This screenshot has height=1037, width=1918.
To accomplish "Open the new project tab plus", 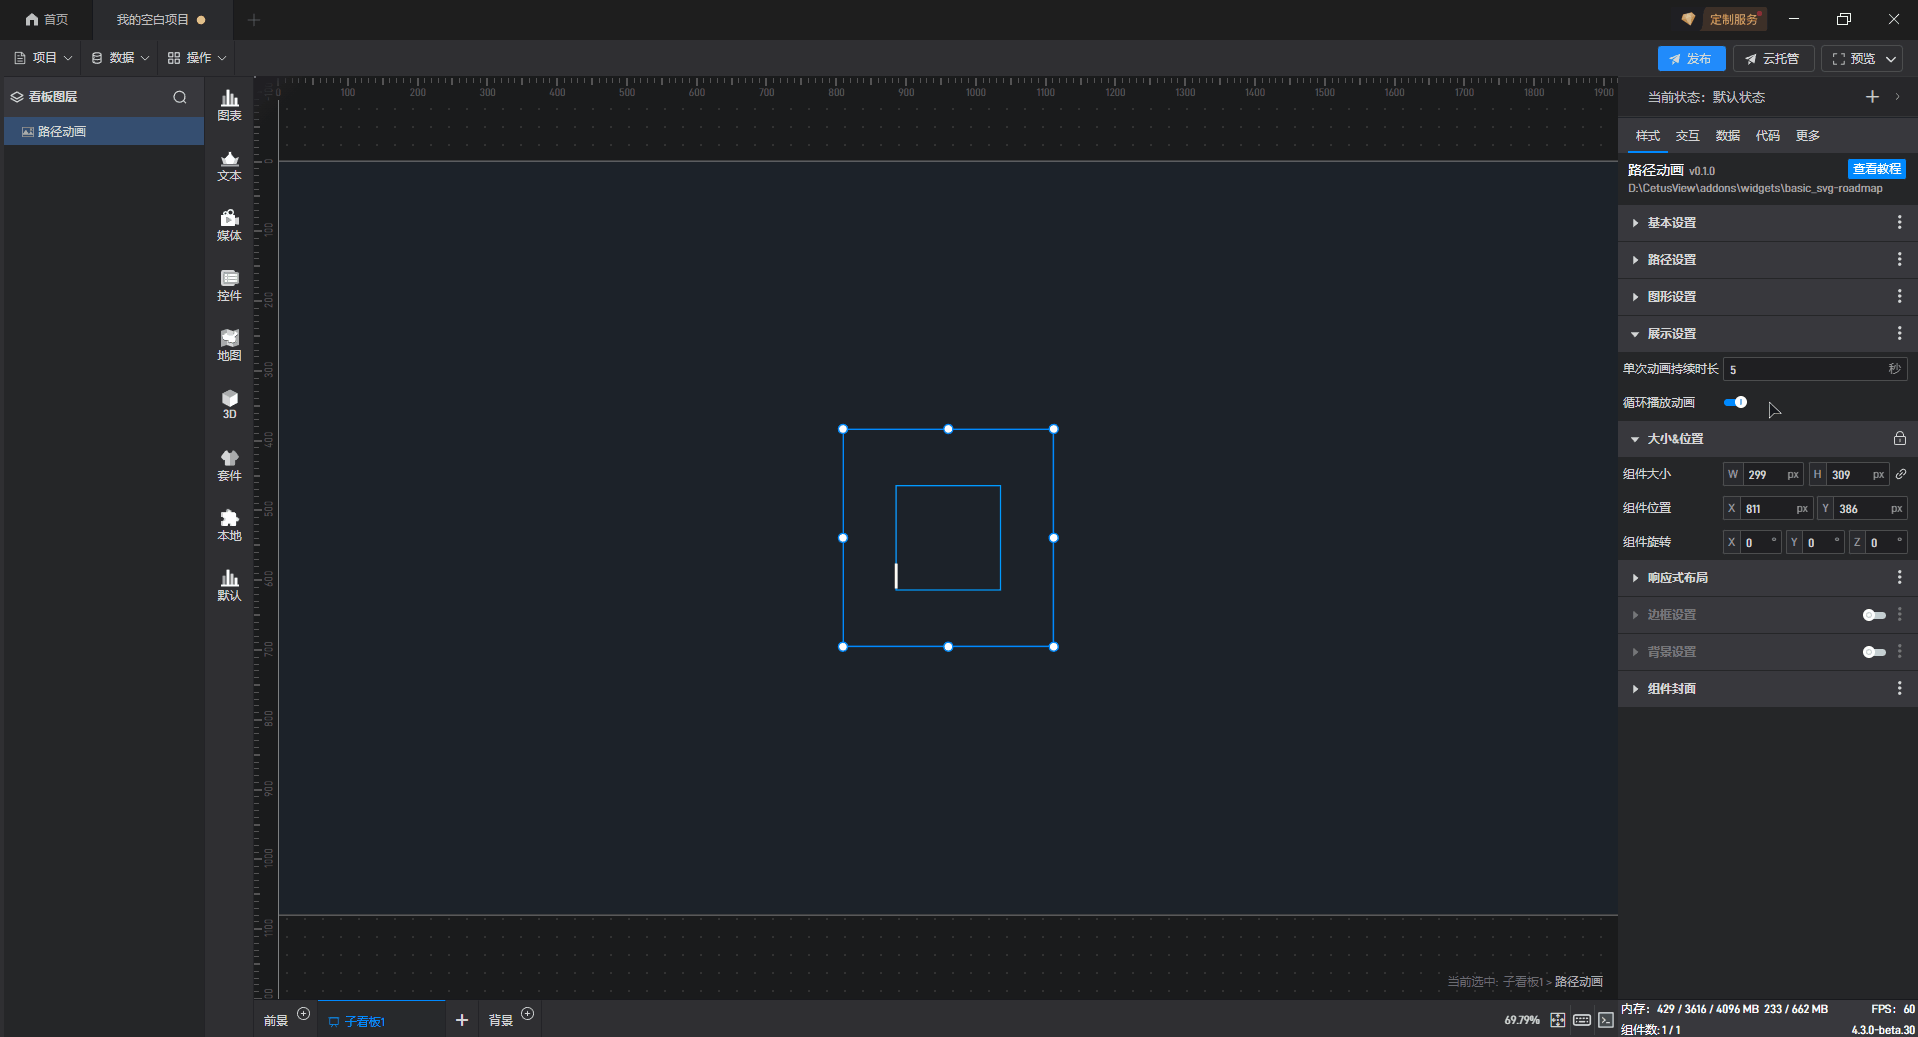I will tap(253, 19).
